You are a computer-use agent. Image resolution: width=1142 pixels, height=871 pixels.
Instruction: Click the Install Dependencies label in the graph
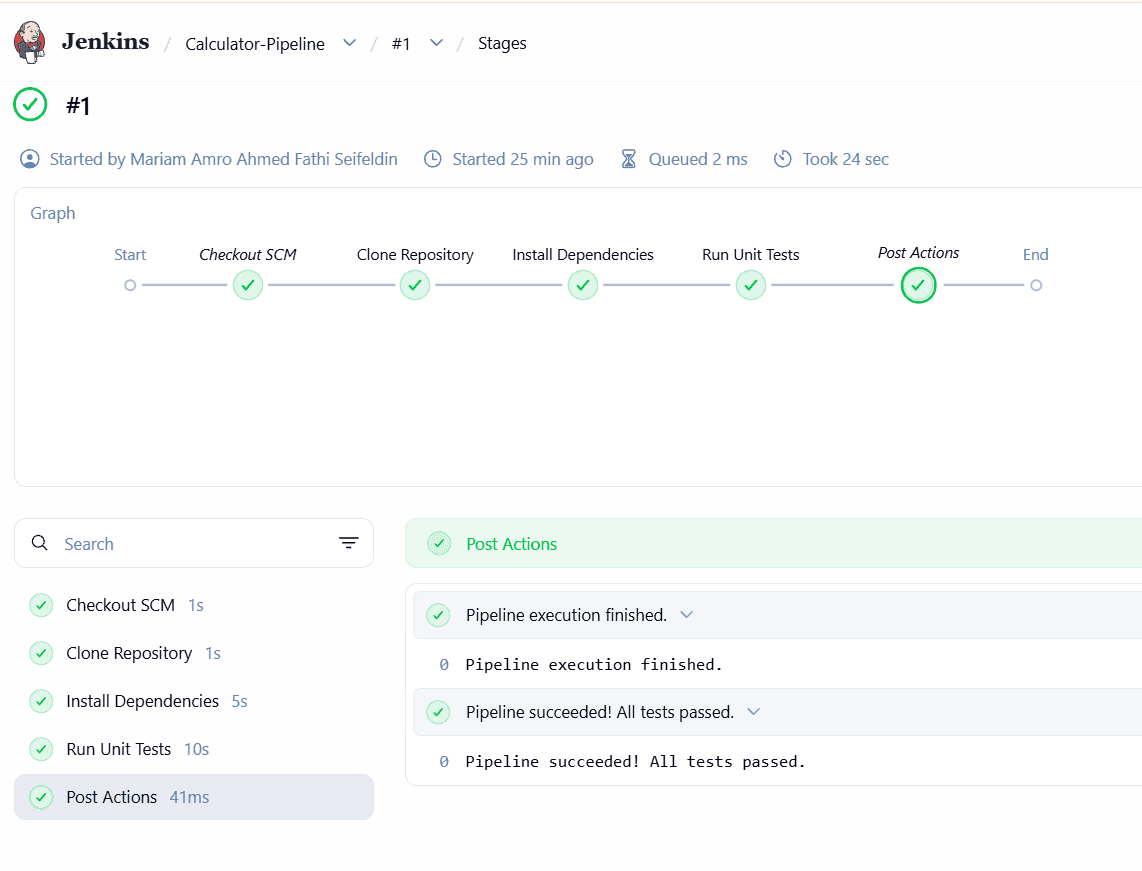pyautogui.click(x=583, y=255)
